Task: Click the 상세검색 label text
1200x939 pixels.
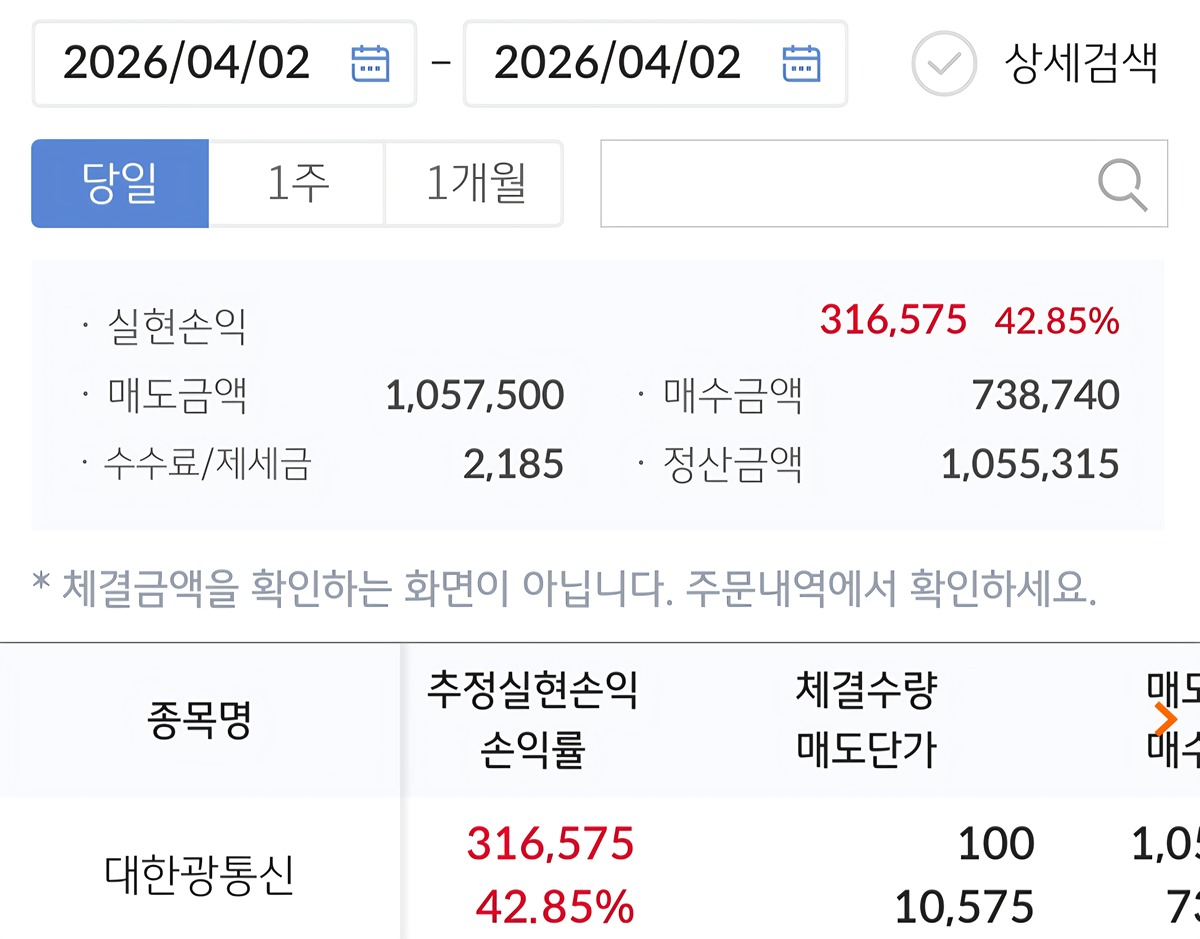Action: pyautogui.click(x=1081, y=63)
